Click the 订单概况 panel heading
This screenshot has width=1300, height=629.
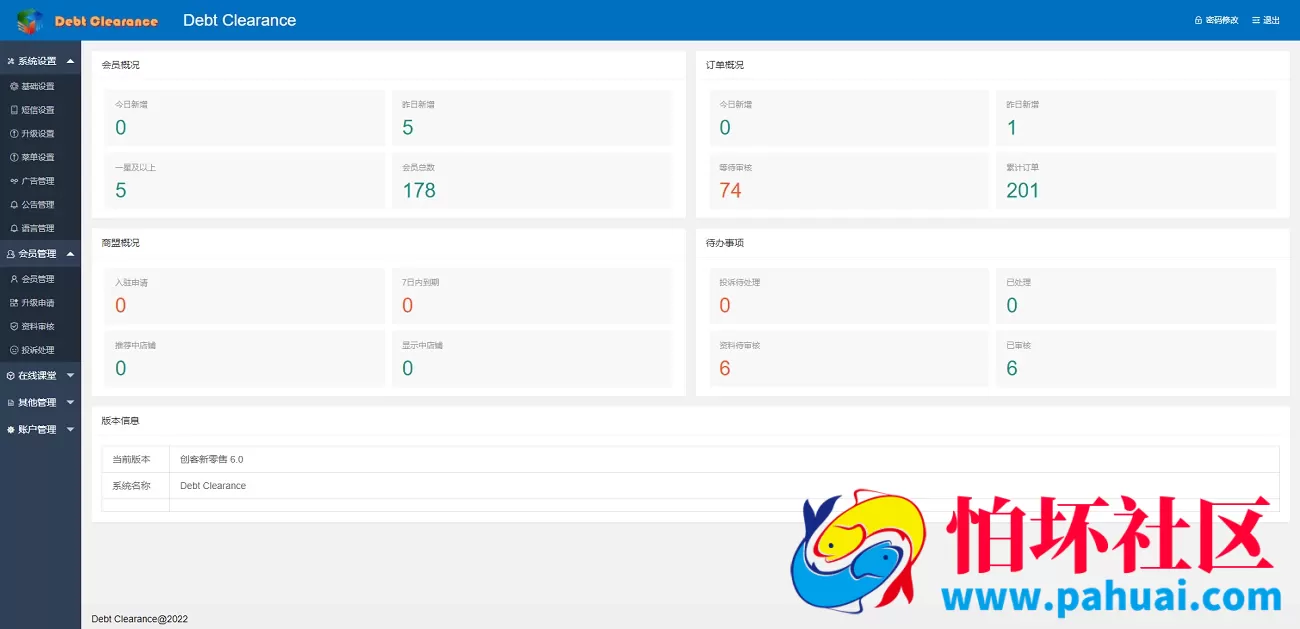[725, 65]
